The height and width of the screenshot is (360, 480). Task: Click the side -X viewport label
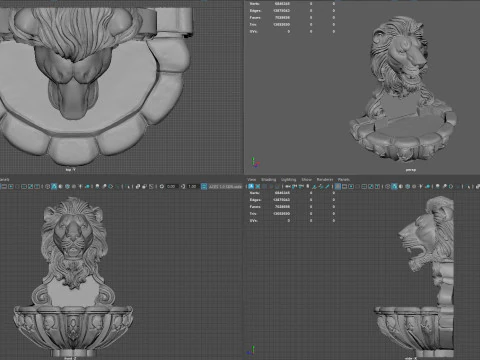point(411,358)
